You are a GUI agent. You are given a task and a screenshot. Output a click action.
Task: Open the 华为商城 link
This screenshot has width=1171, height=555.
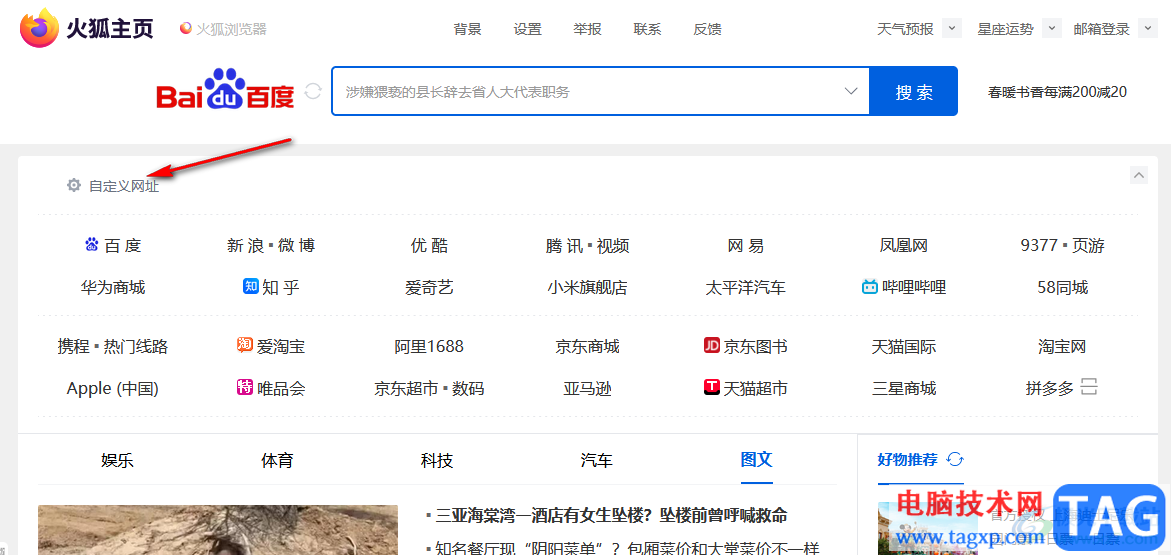point(113,287)
